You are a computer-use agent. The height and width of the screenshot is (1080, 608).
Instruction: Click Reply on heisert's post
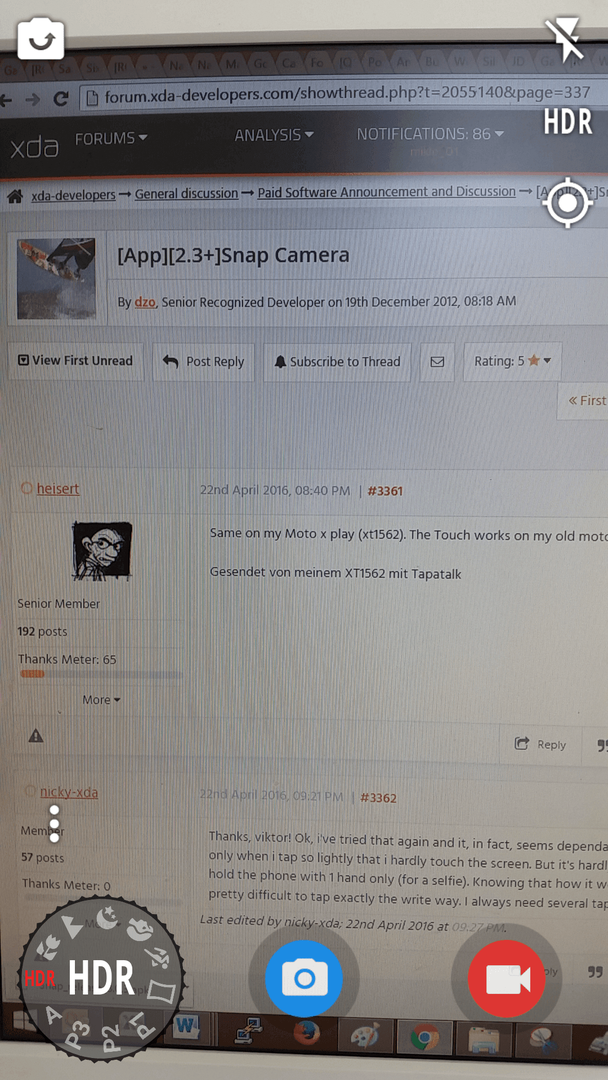(x=541, y=745)
